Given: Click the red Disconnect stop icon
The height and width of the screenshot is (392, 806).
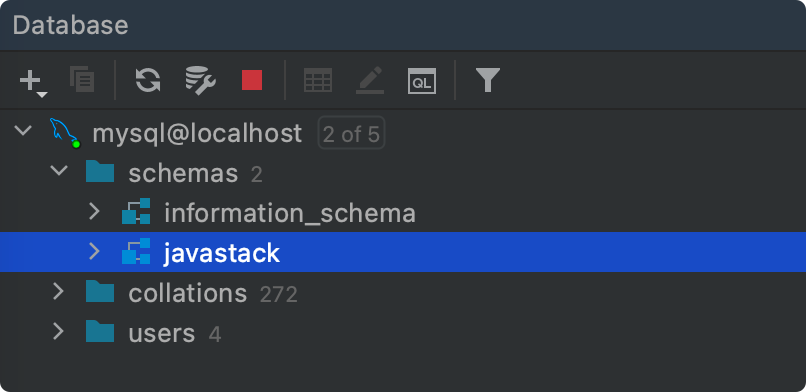Looking at the screenshot, I should pos(252,80).
